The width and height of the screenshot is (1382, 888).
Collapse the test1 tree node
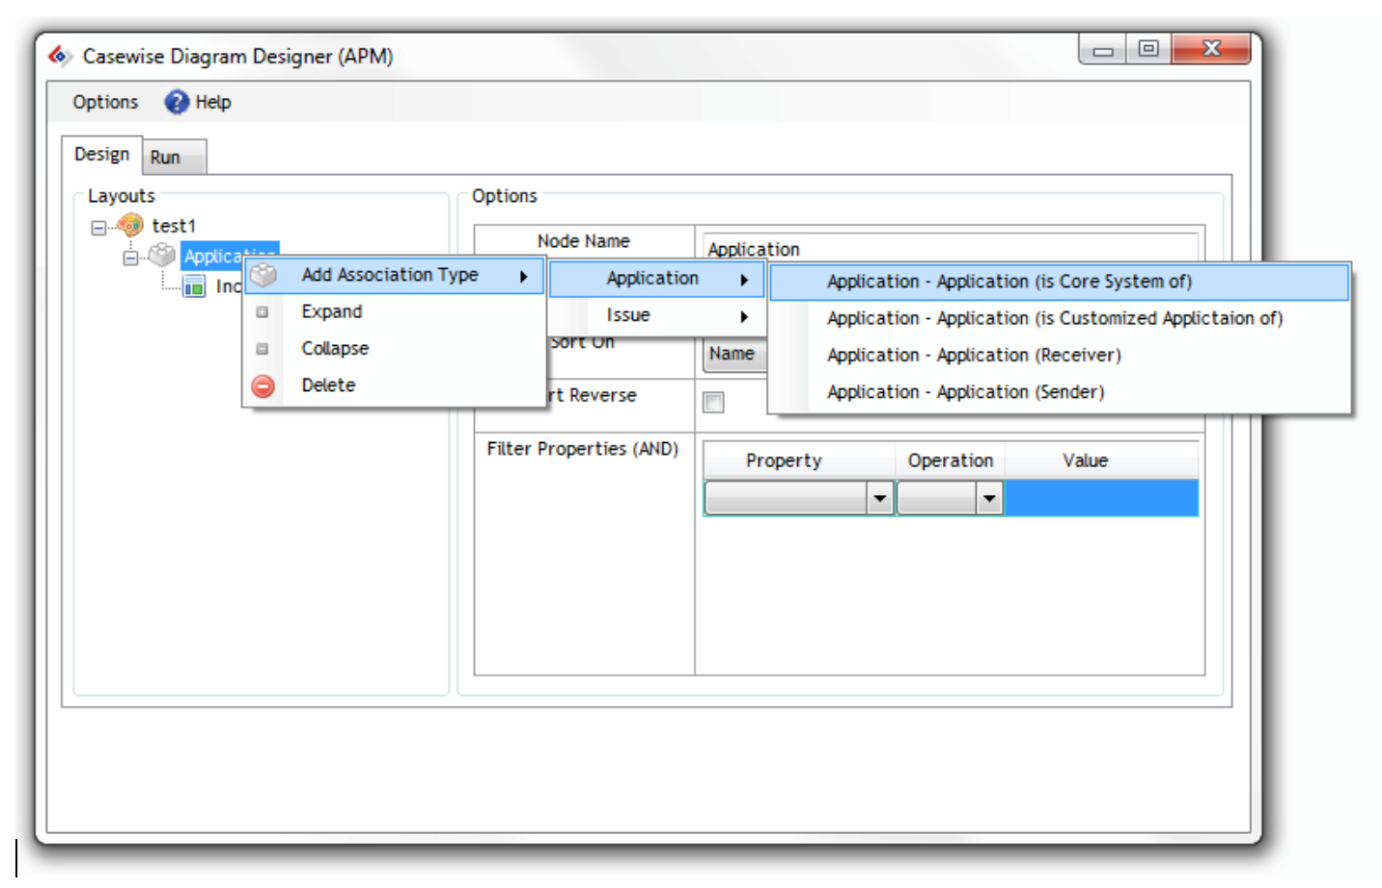pyautogui.click(x=99, y=227)
